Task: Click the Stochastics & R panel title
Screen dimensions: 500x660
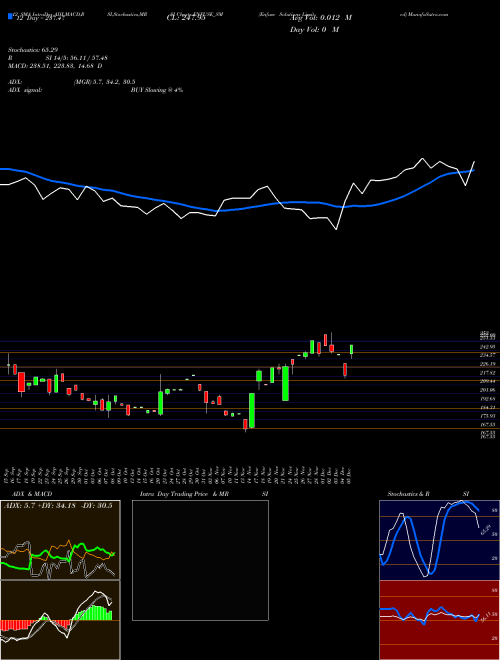Action: pyautogui.click(x=408, y=494)
